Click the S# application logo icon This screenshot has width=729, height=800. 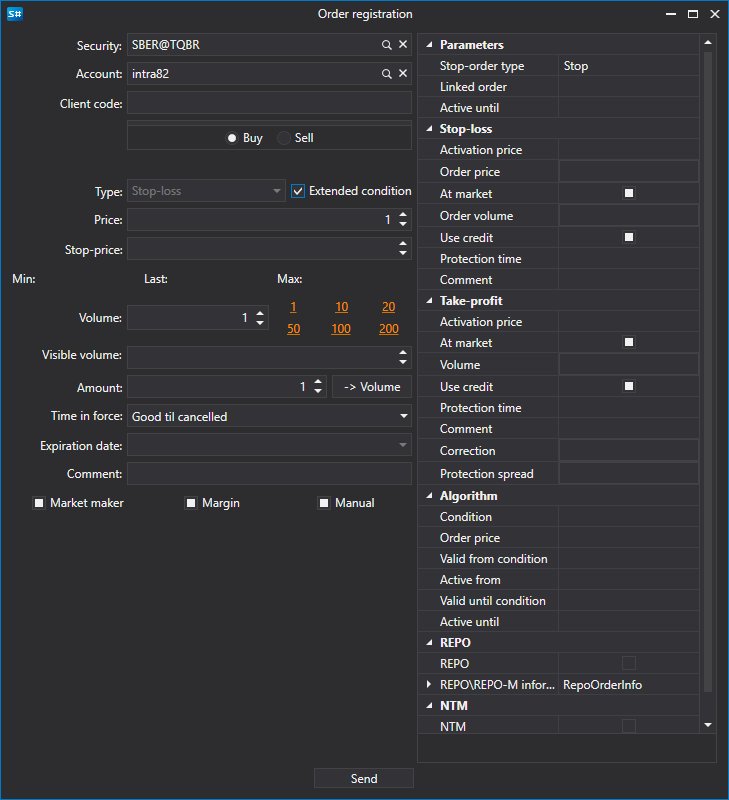coord(15,14)
